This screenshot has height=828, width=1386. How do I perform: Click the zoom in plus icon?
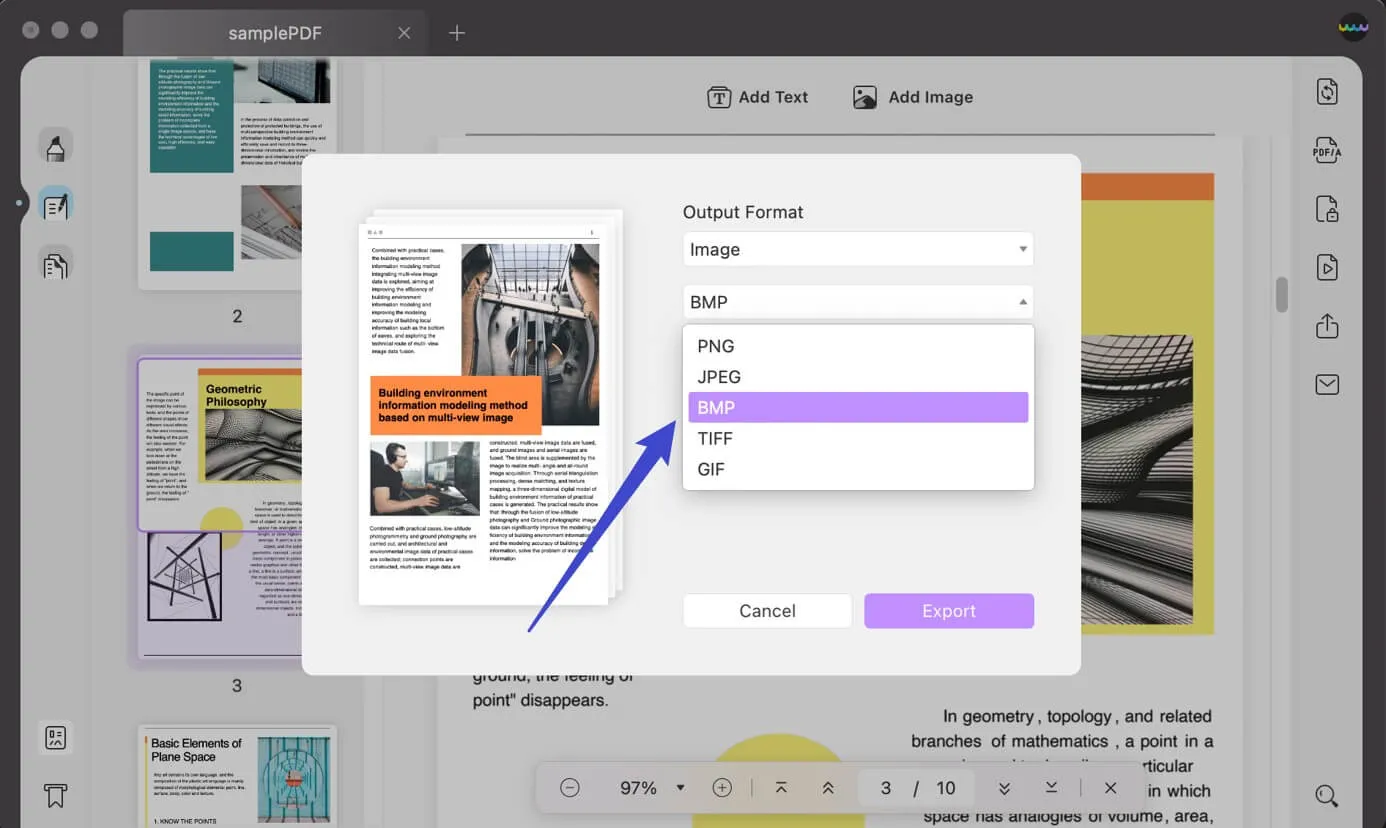tap(722, 788)
